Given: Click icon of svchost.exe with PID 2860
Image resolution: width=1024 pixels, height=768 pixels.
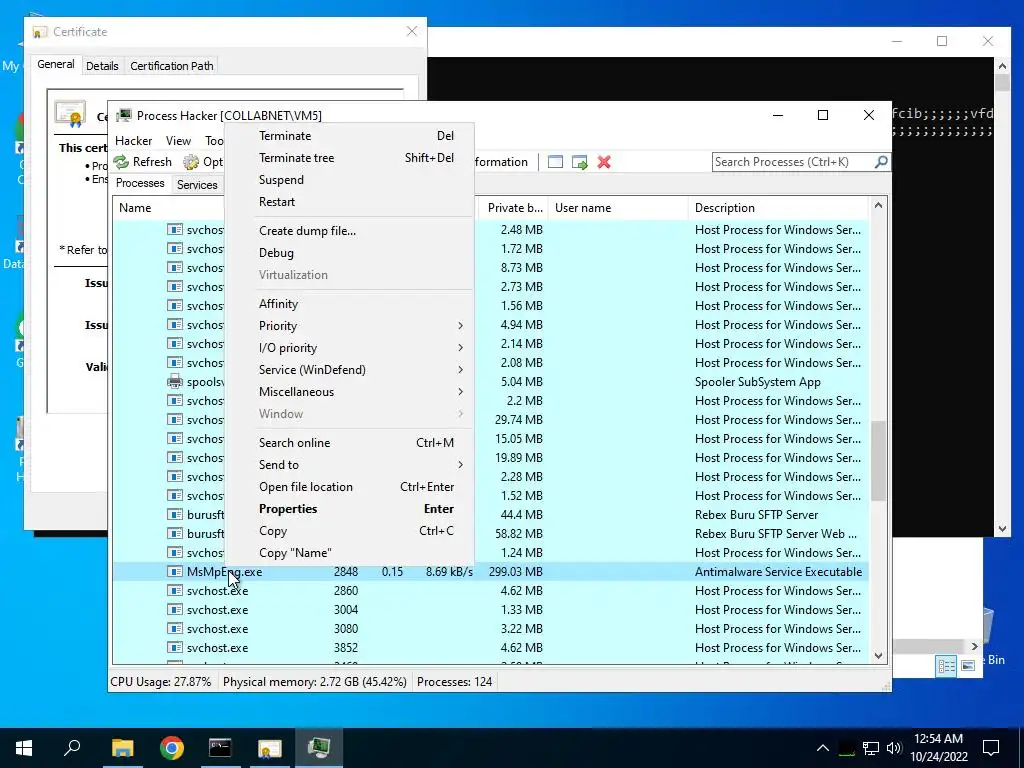Looking at the screenshot, I should tap(174, 590).
